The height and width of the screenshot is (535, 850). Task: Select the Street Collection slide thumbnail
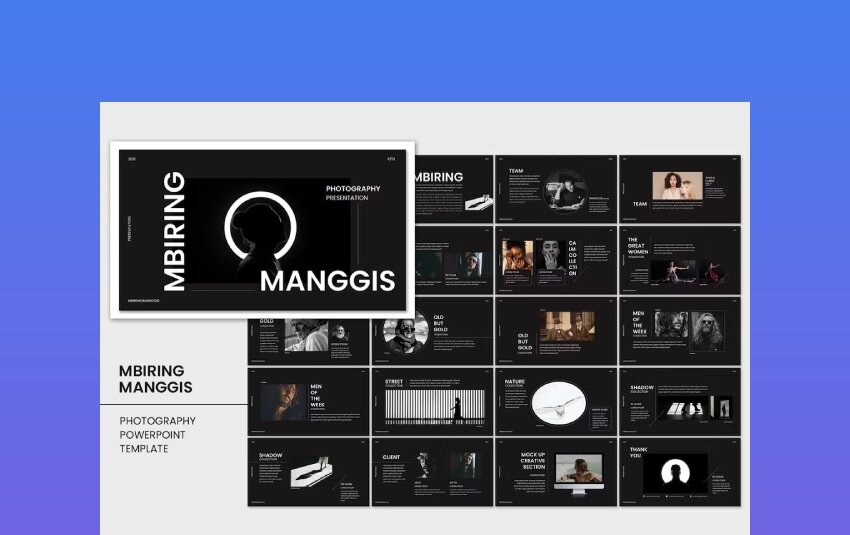pyautogui.click(x=432, y=401)
